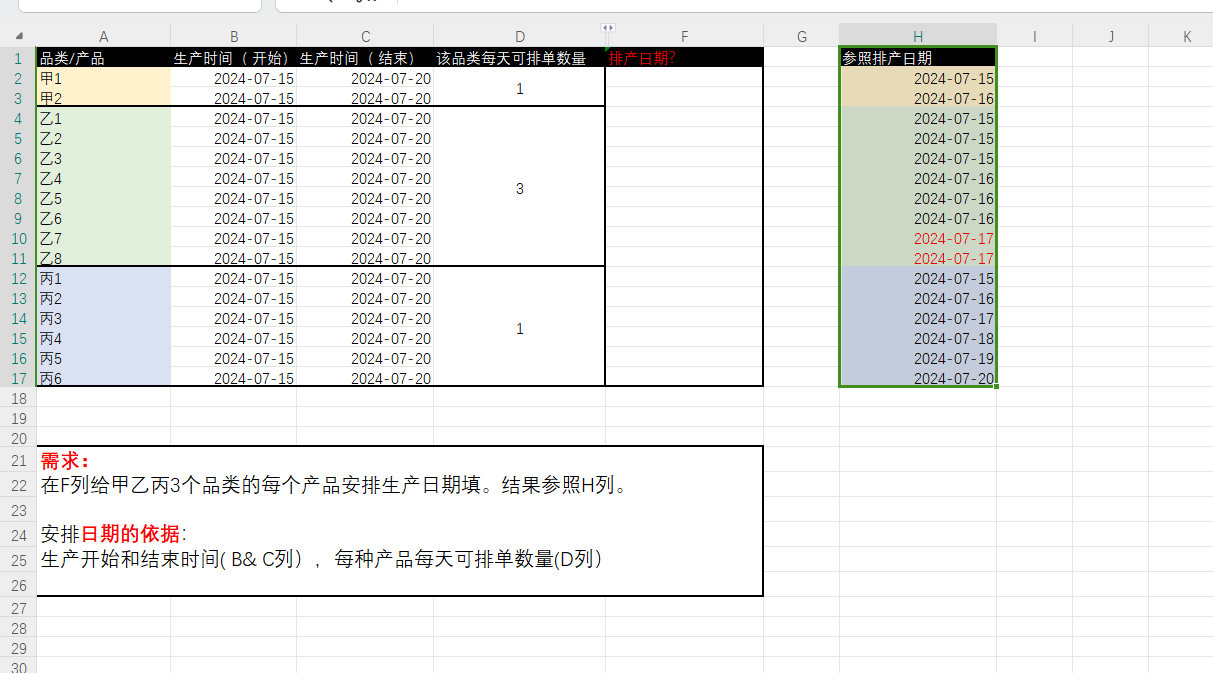Select column B header
The width and height of the screenshot is (1213, 673).
[234, 36]
